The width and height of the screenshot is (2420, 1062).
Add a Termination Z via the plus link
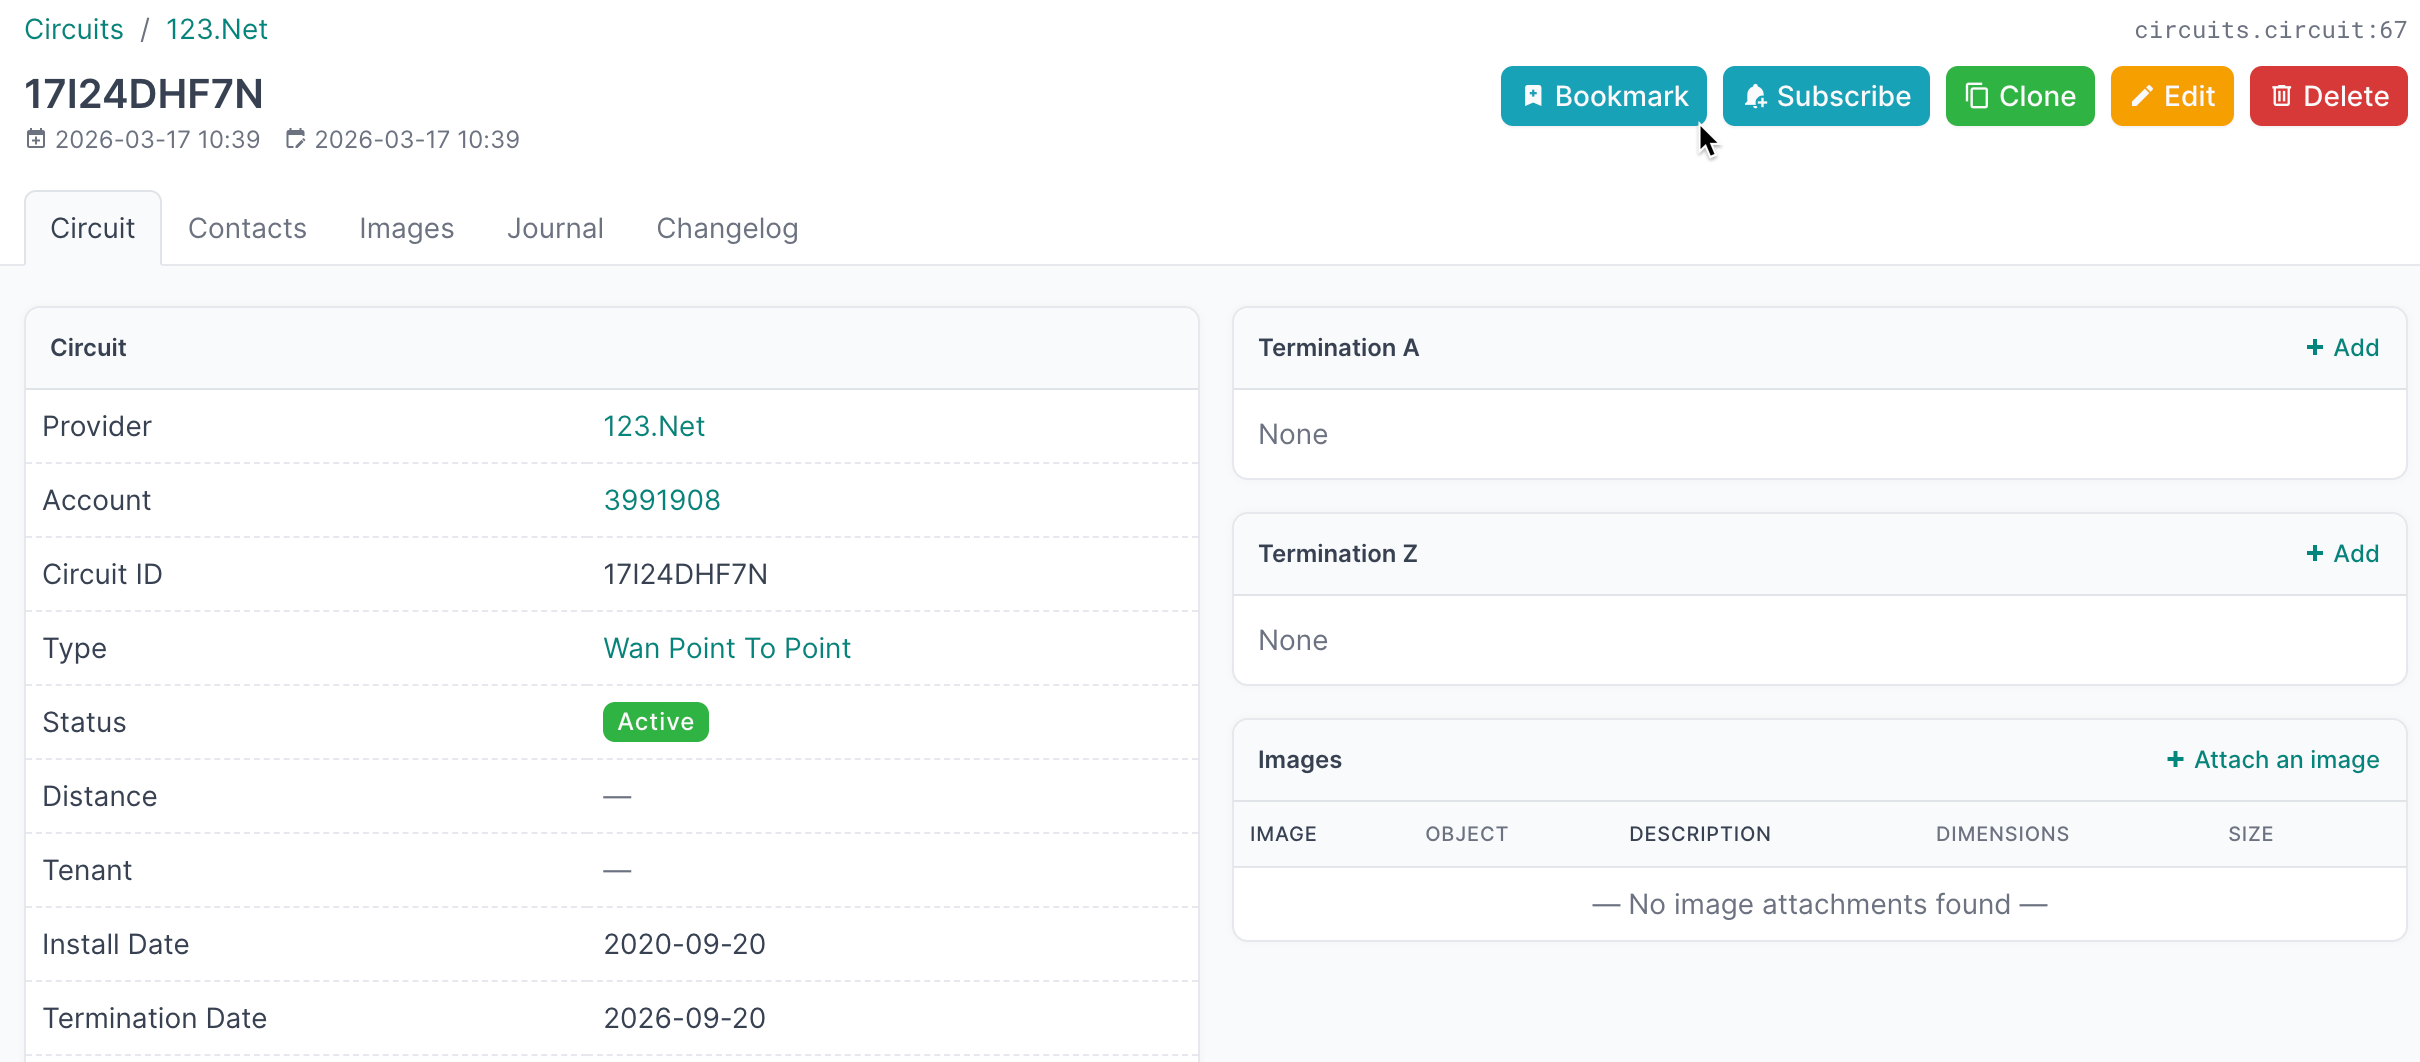[2342, 554]
